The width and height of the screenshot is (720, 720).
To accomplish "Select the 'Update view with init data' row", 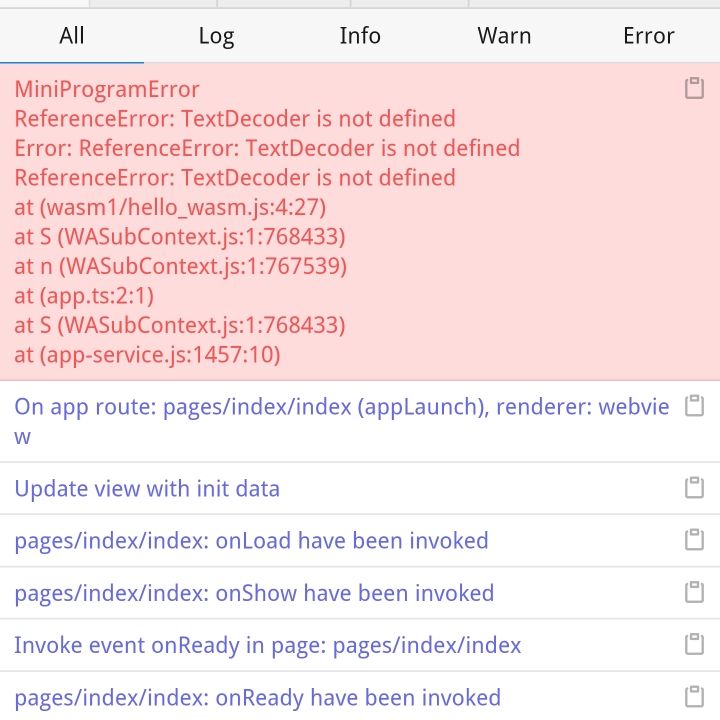I will coord(360,488).
